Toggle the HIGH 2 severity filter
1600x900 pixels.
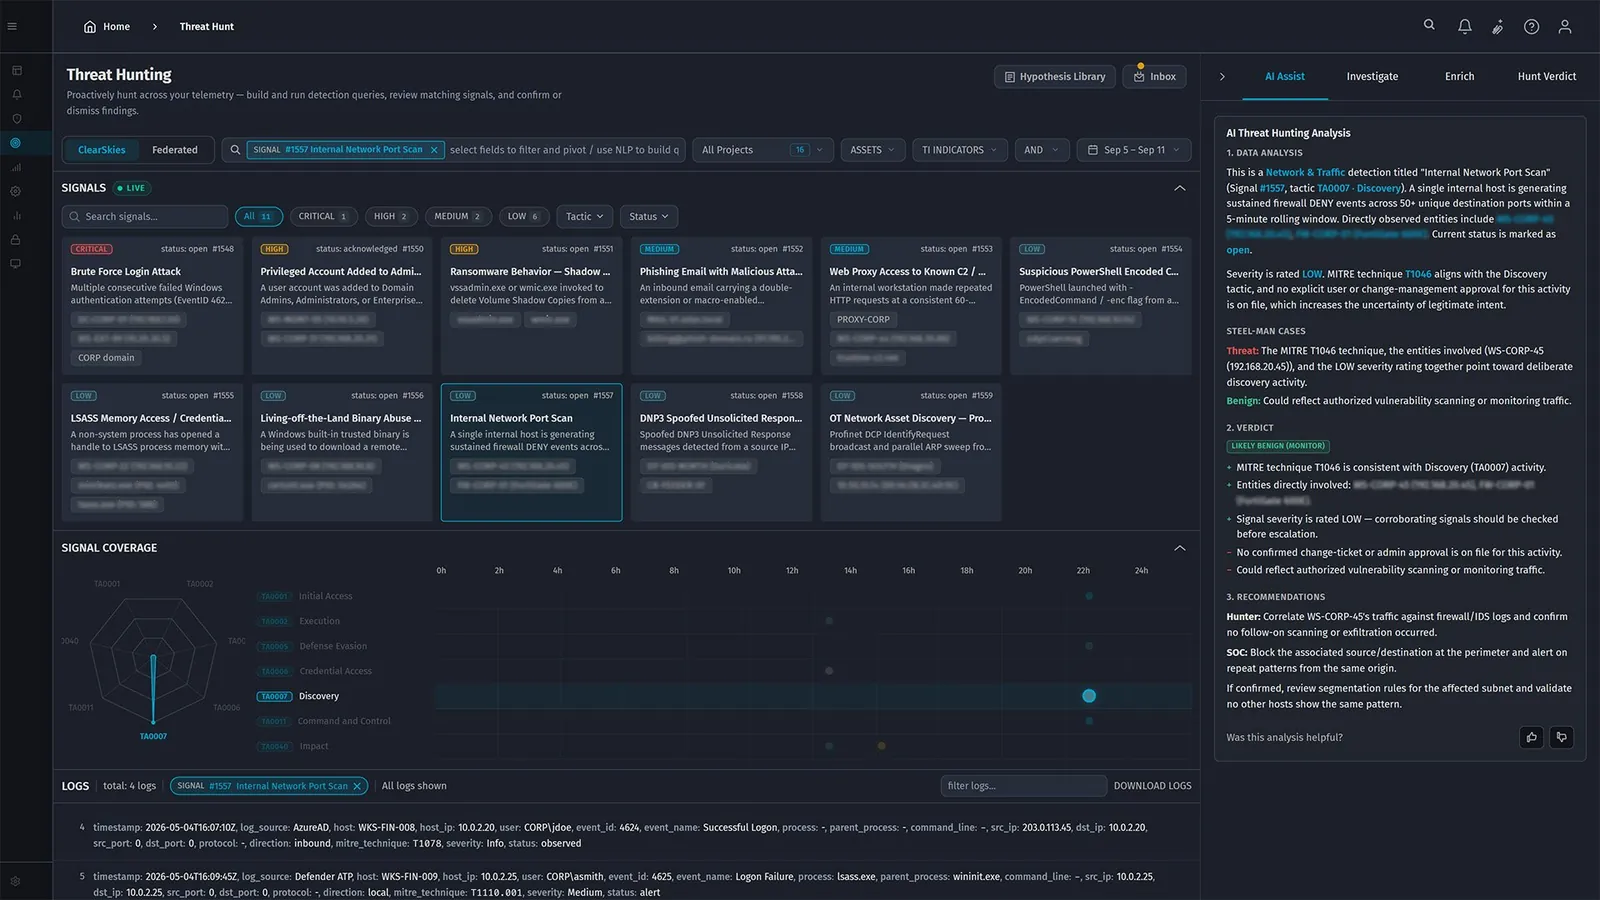(391, 216)
